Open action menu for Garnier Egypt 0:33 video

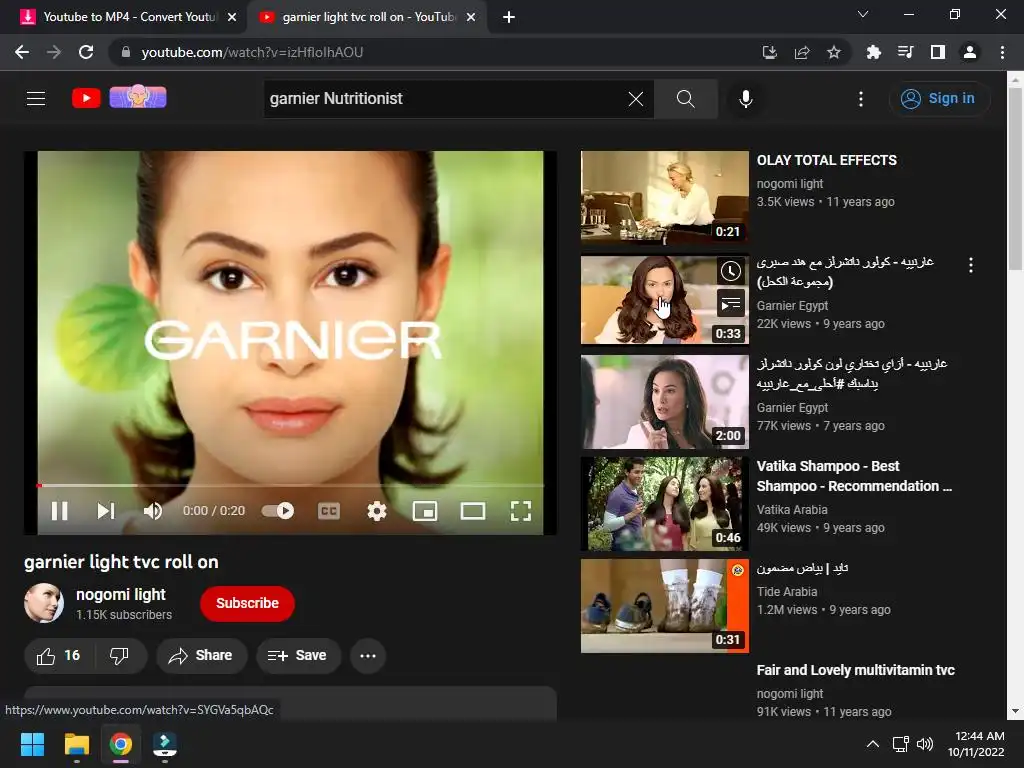point(971,264)
